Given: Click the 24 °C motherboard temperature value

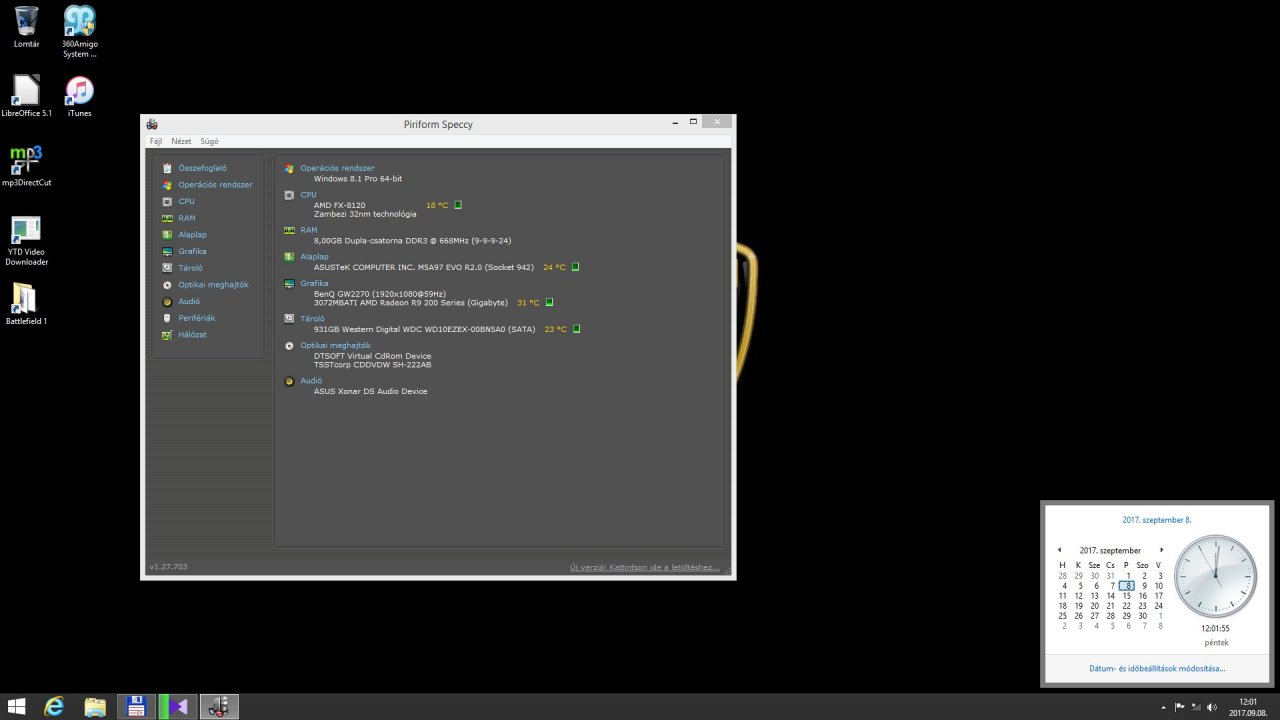Looking at the screenshot, I should 554,267.
